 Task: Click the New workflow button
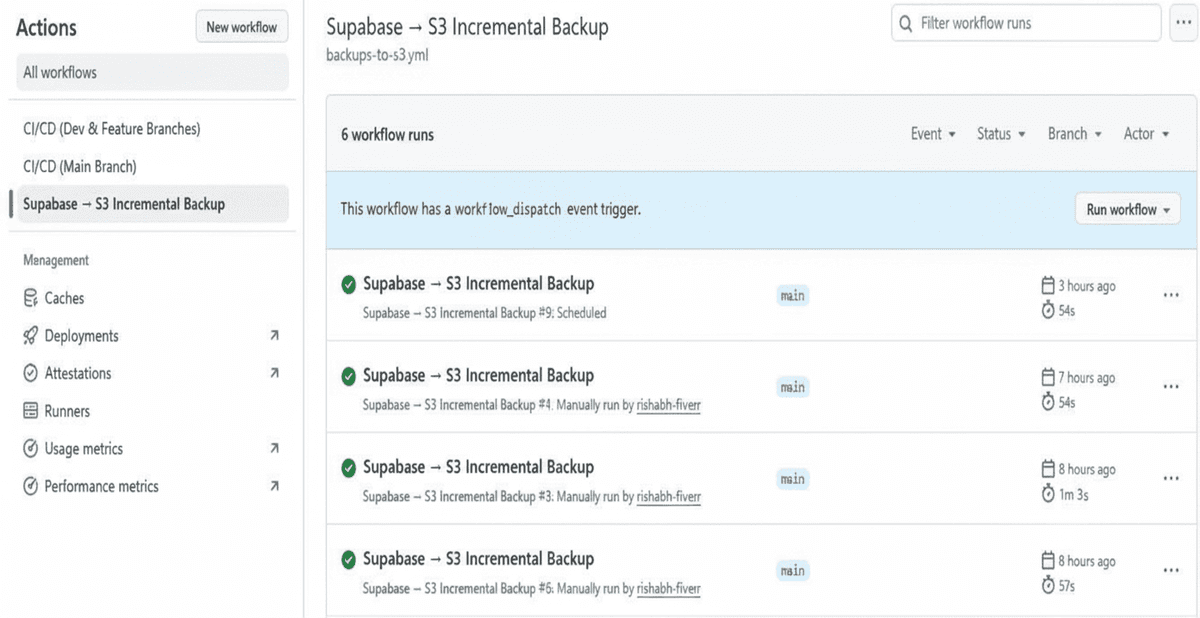[x=242, y=27]
